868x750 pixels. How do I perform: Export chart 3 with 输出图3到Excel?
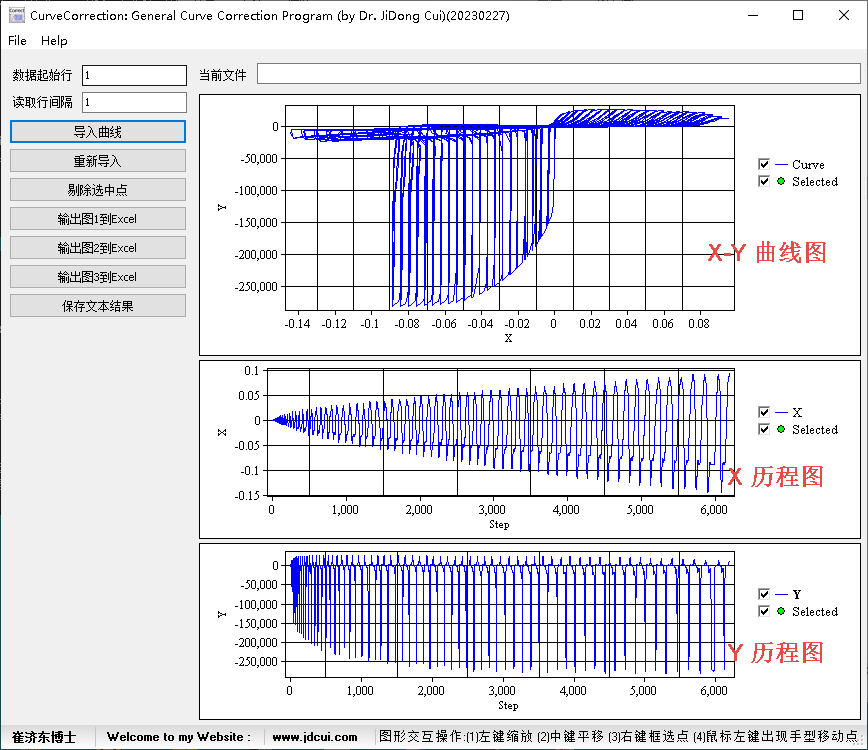pyautogui.click(x=97, y=277)
